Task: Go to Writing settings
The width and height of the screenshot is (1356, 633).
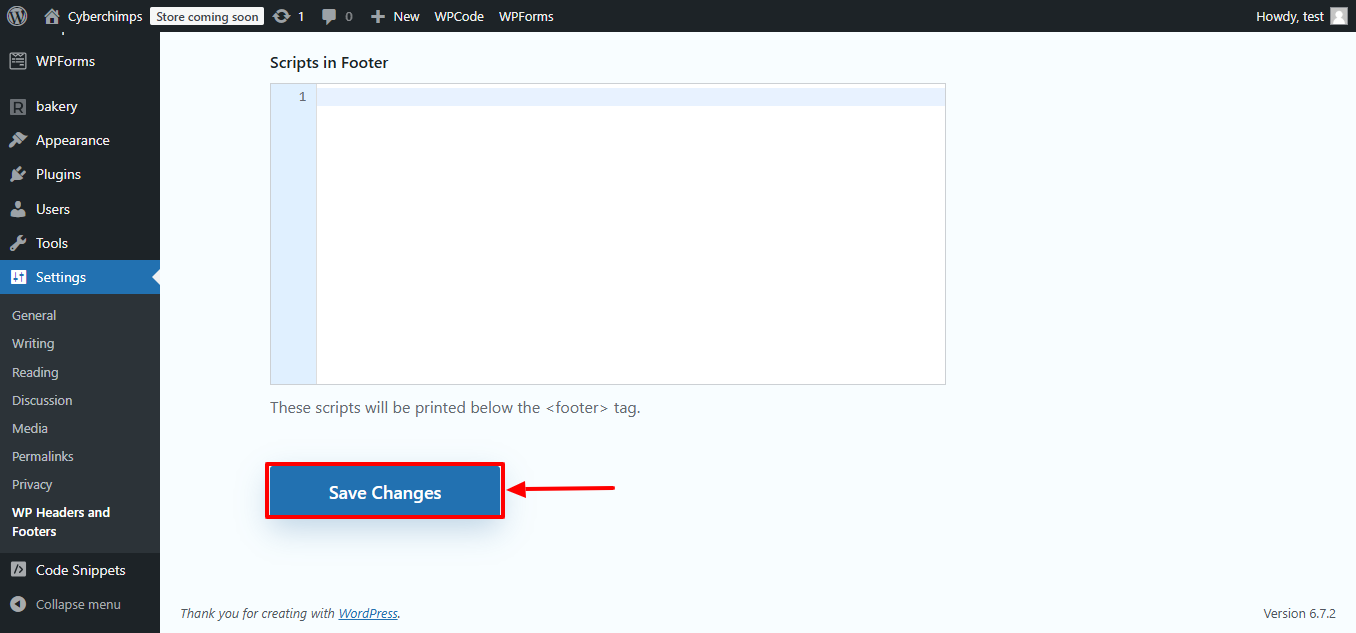Action: click(33, 343)
